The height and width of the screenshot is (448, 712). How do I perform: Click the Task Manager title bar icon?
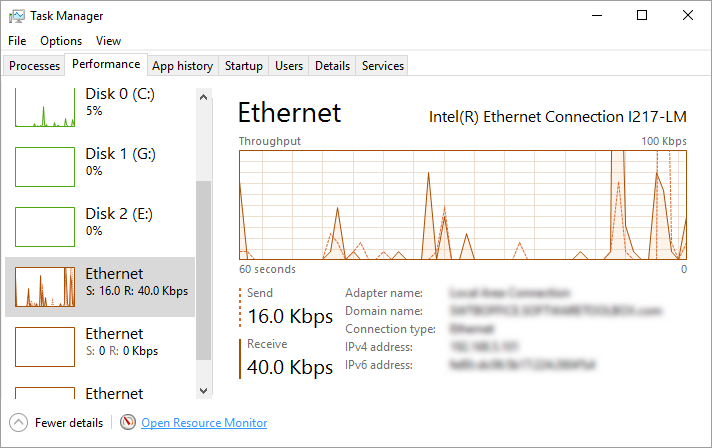17,16
